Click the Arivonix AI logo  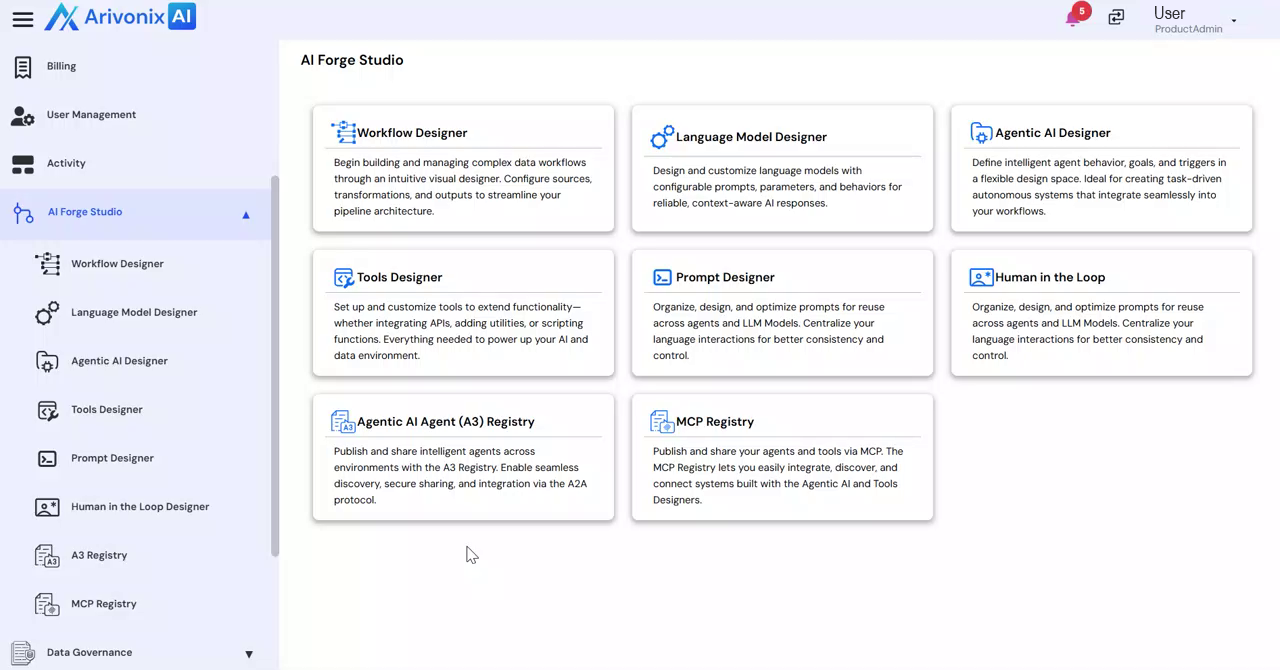coord(121,17)
